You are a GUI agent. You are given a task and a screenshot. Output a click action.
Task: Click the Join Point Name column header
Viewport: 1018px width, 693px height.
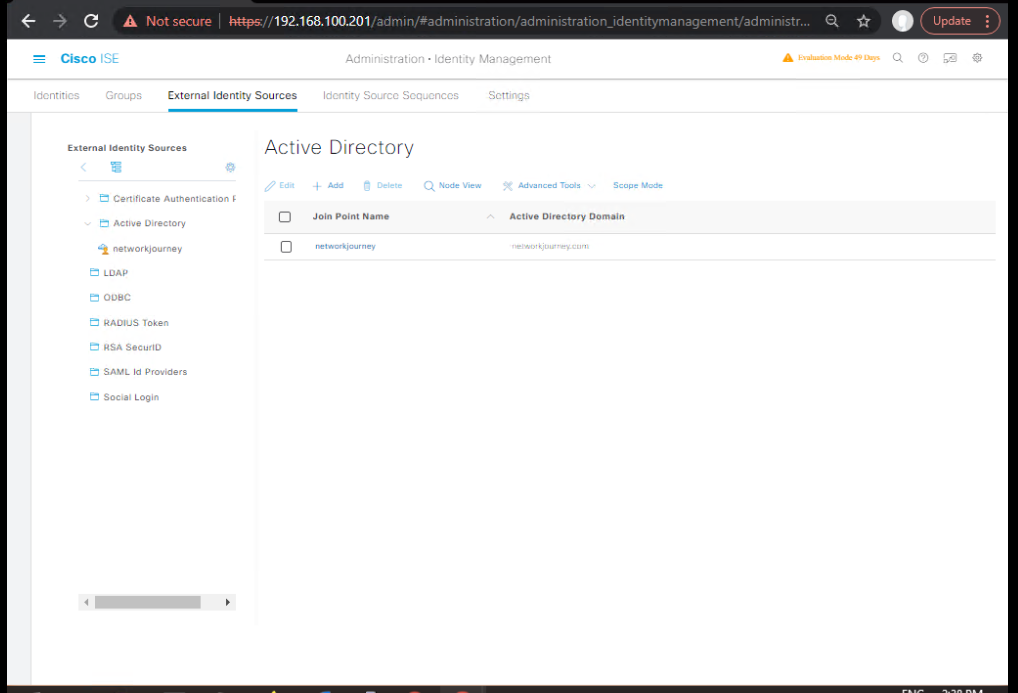pos(351,217)
